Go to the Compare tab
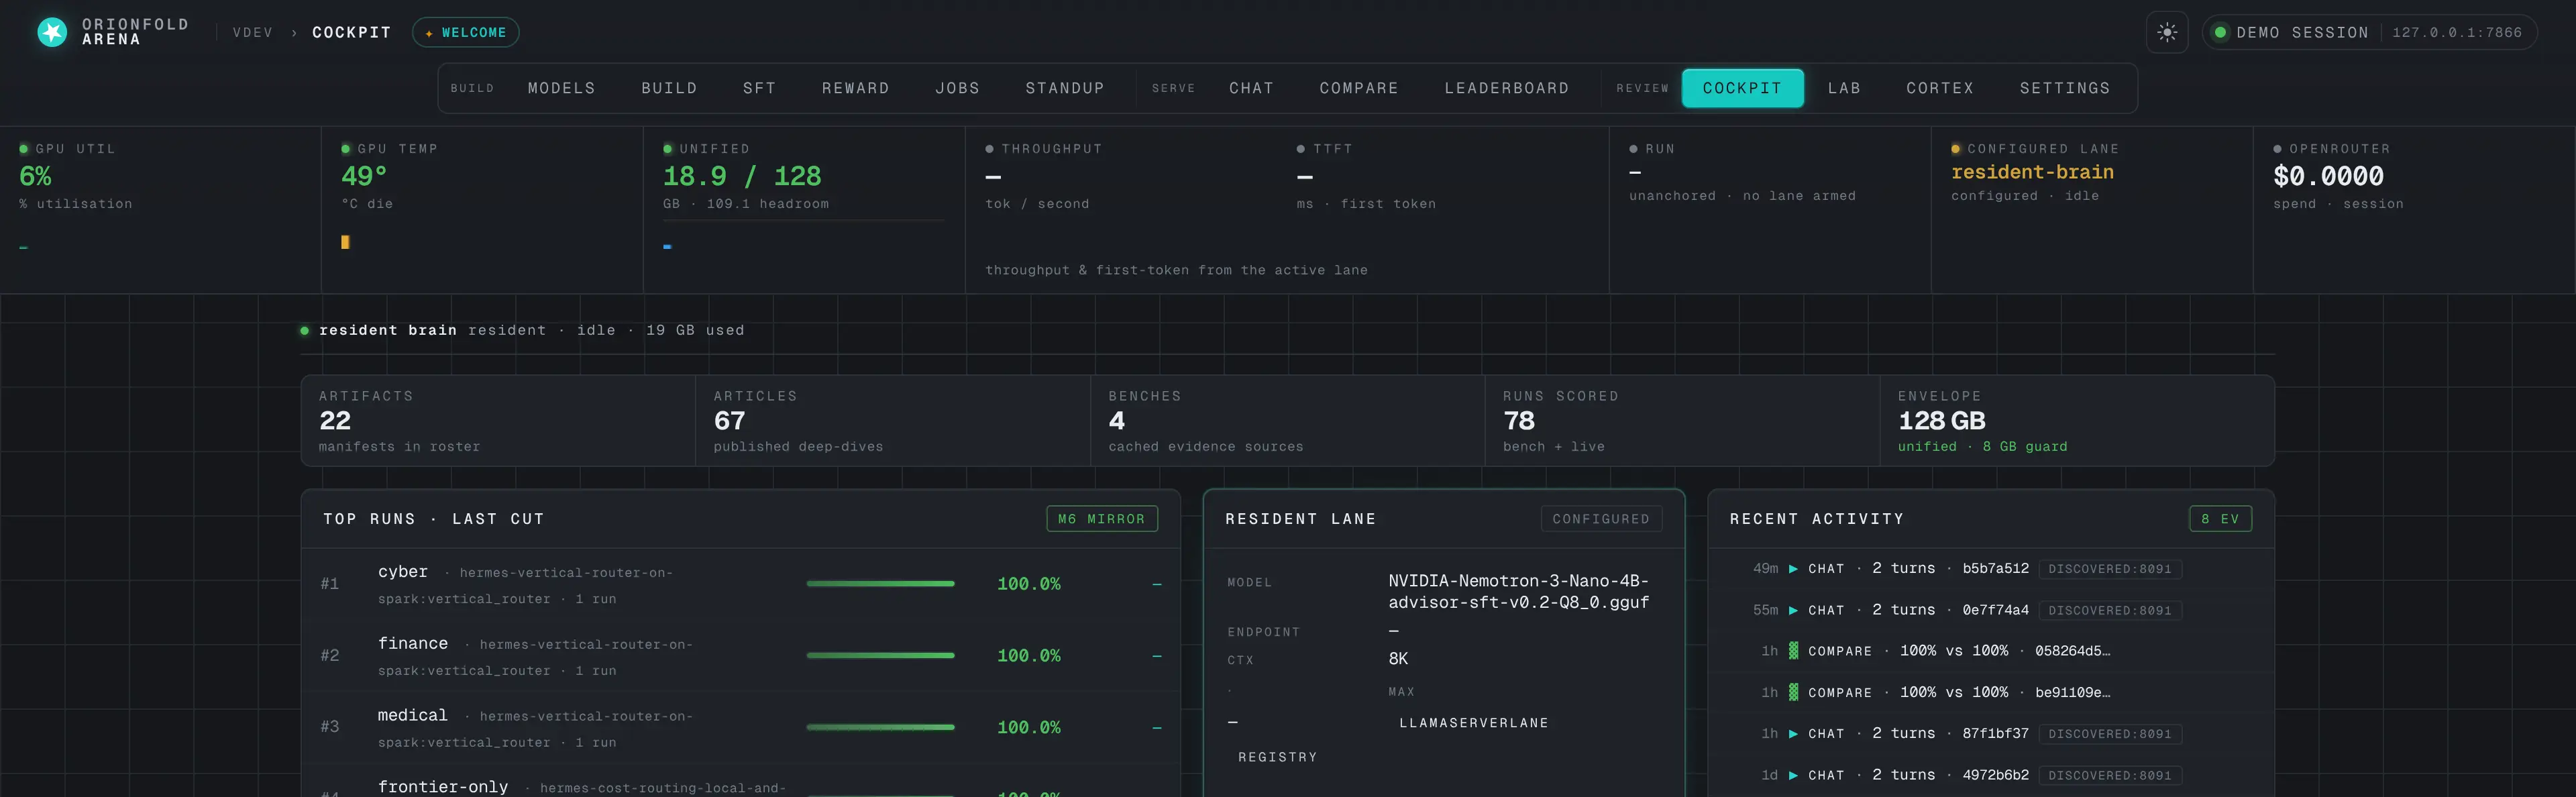The height and width of the screenshot is (797, 2576). click(x=1358, y=88)
